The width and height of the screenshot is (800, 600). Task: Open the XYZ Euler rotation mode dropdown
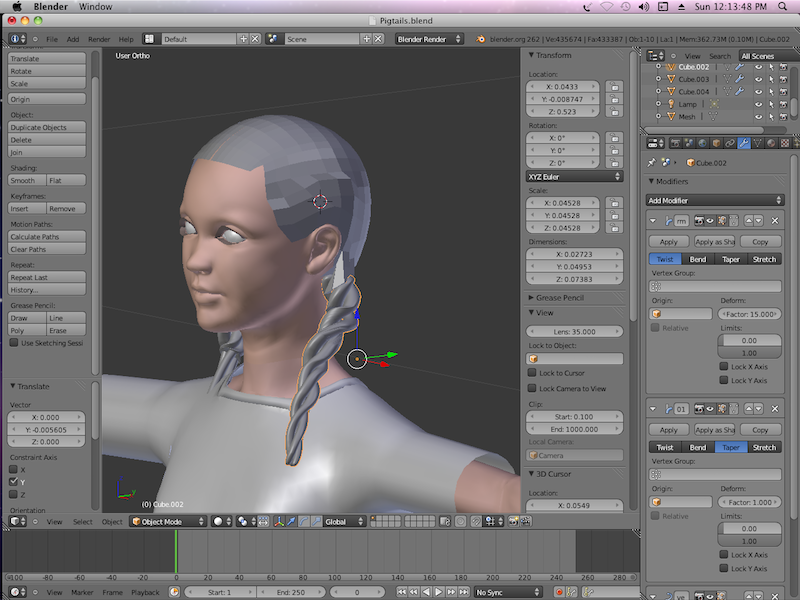pos(574,176)
